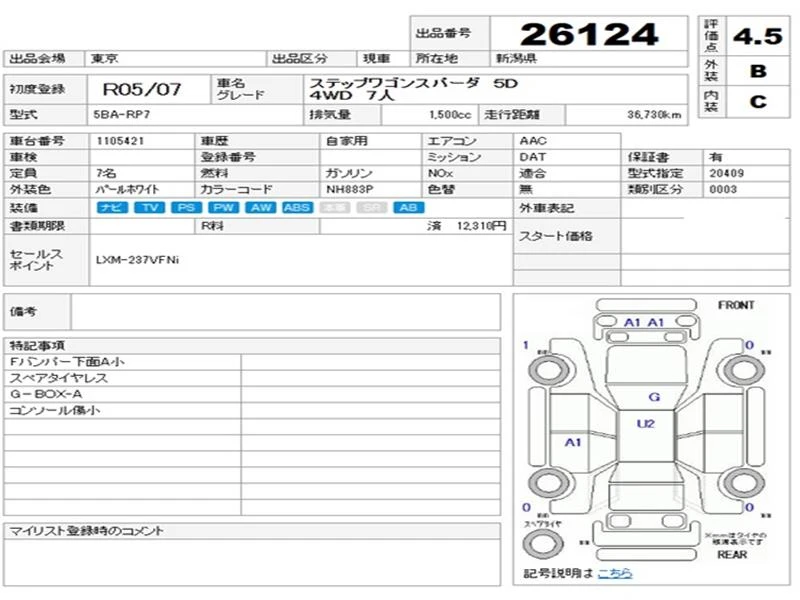Image resolution: width=800 pixels, height=600 pixels.
Task: Click the empty 備考 remarks field
Action: click(x=286, y=312)
